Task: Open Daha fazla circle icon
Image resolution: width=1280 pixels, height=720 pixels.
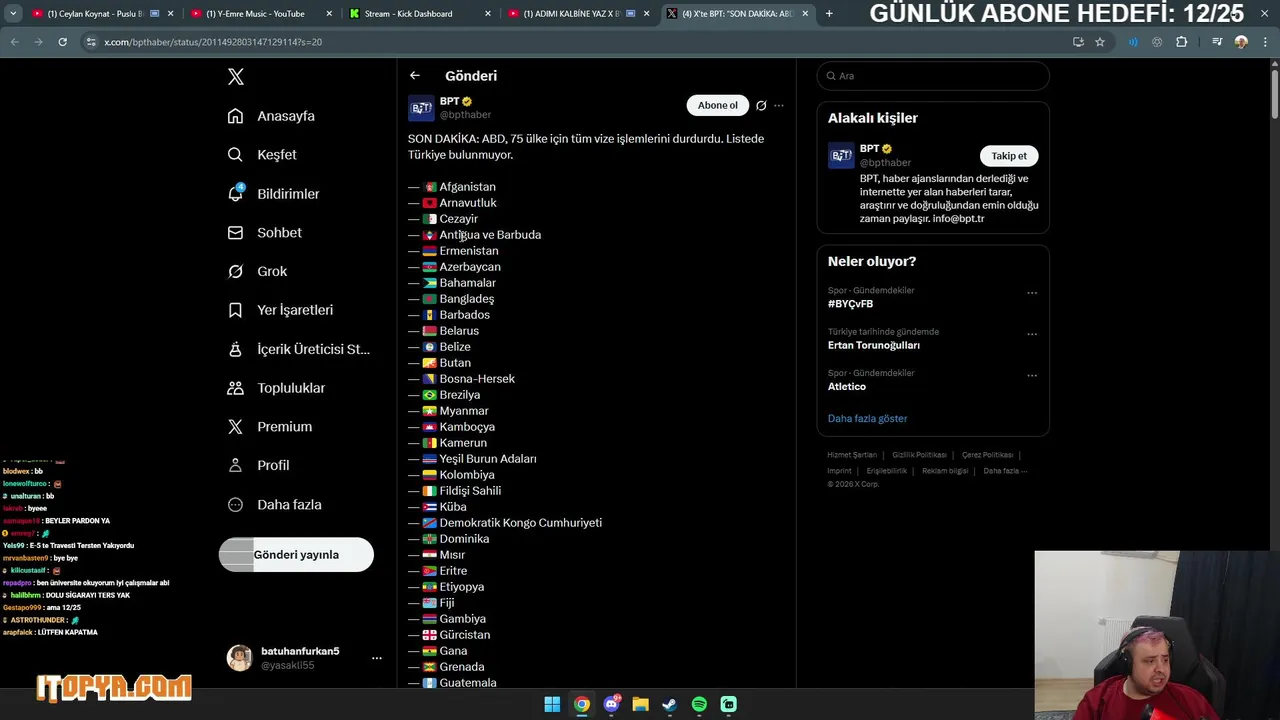Action: [235, 505]
